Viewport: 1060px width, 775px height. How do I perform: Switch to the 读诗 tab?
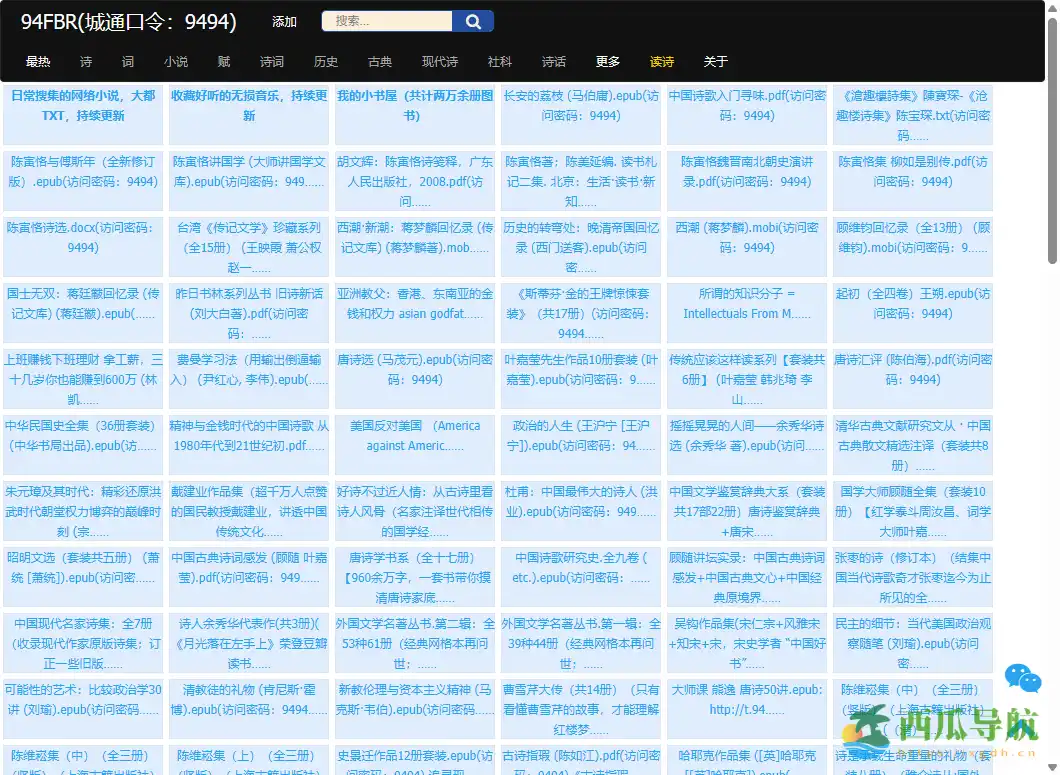pyautogui.click(x=662, y=61)
